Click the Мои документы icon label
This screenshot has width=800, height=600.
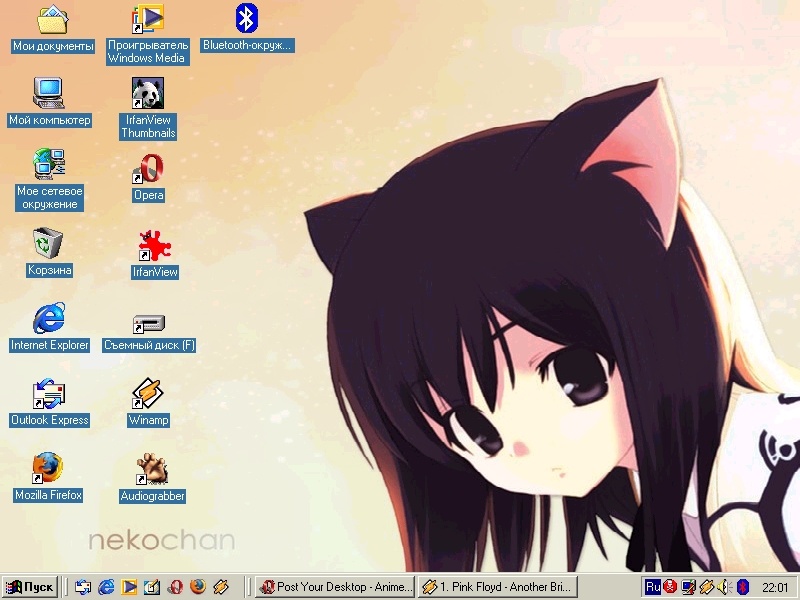pyautogui.click(x=53, y=46)
